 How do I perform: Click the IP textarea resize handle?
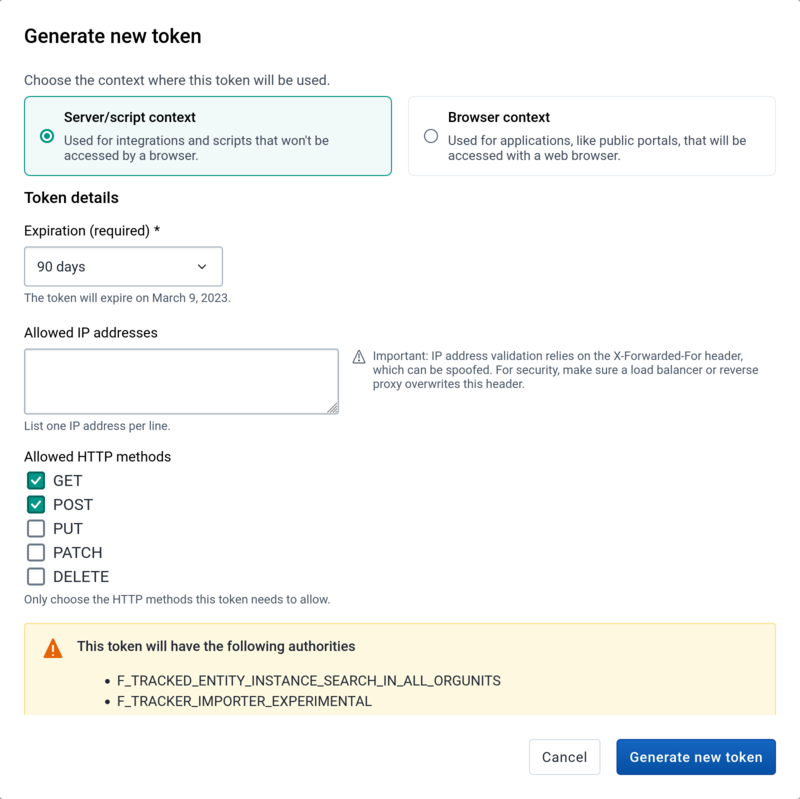(332, 406)
